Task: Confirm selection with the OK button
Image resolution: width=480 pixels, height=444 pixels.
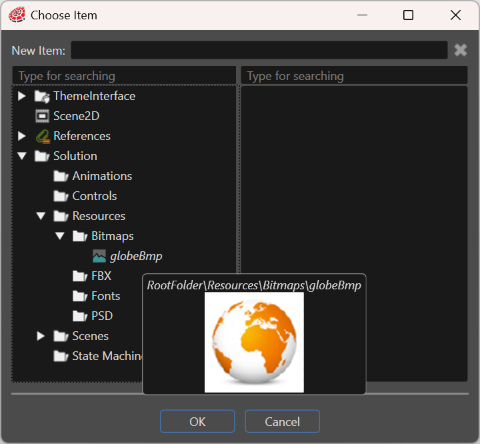Action: tap(197, 422)
